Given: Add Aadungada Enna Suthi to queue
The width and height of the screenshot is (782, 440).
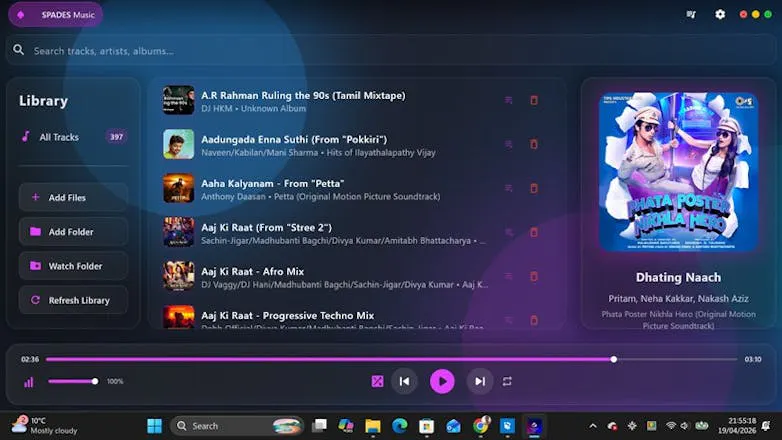Looking at the screenshot, I should click(x=508, y=144).
